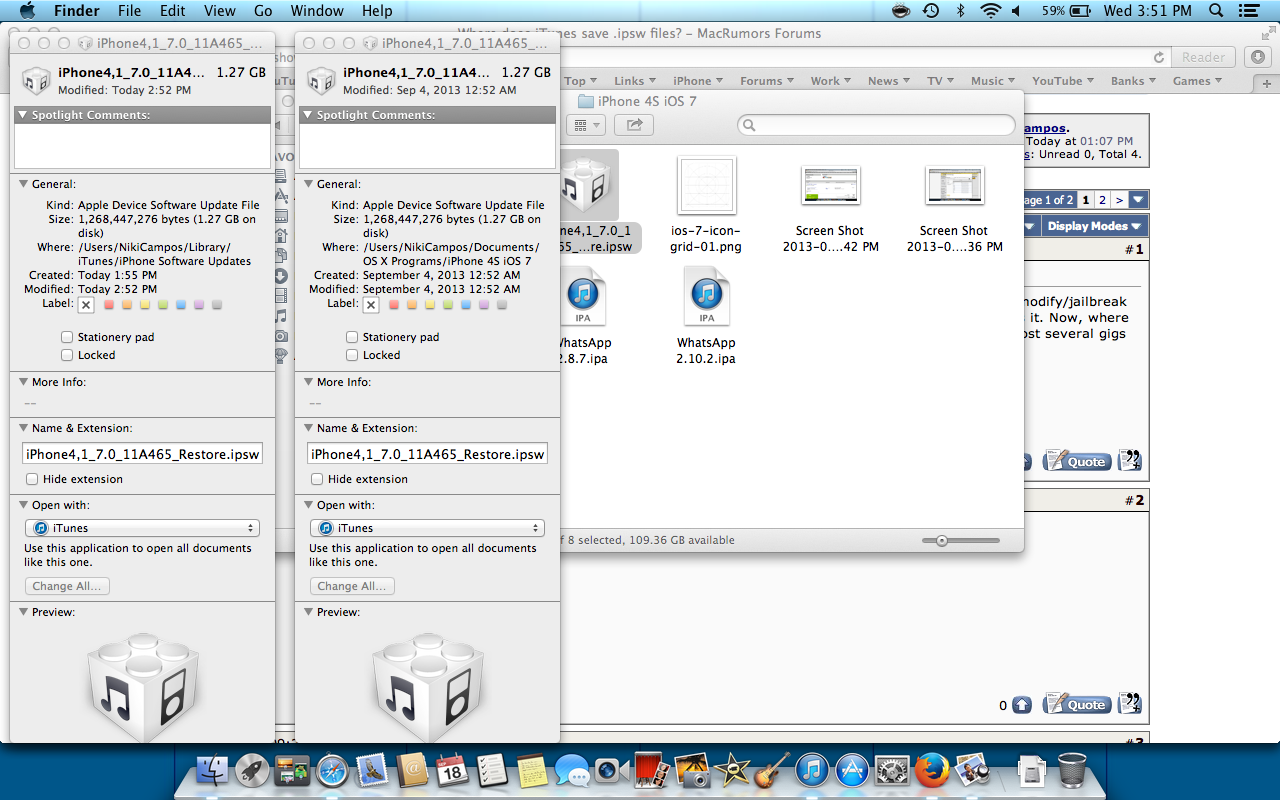1280x800 pixels.
Task: Open Spotlight search in menu bar
Action: pos(1216,11)
